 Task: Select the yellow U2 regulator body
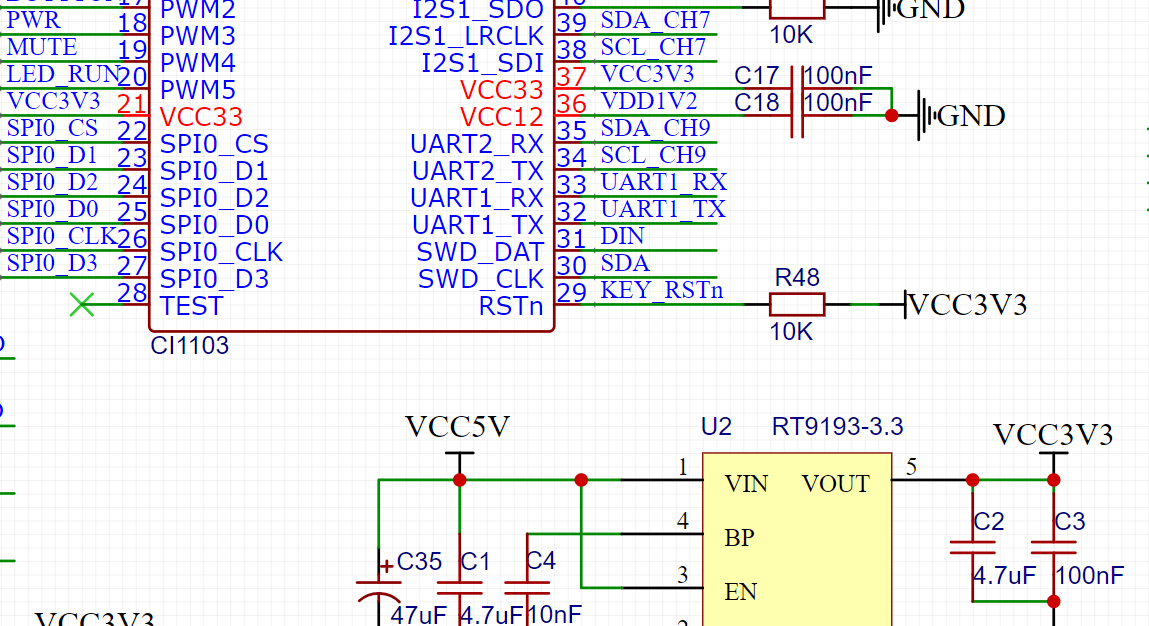point(796,540)
